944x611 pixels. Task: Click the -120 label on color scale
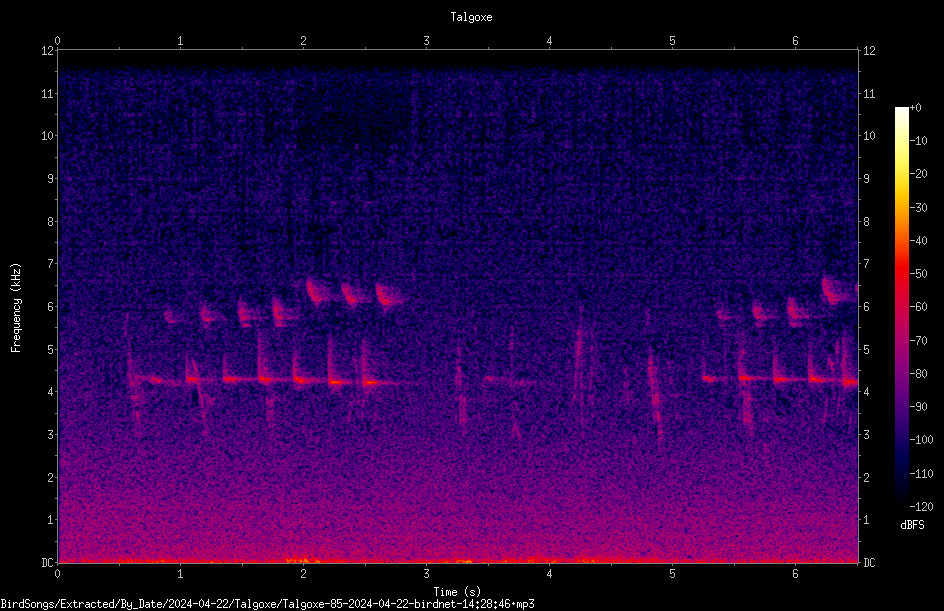(x=921, y=507)
